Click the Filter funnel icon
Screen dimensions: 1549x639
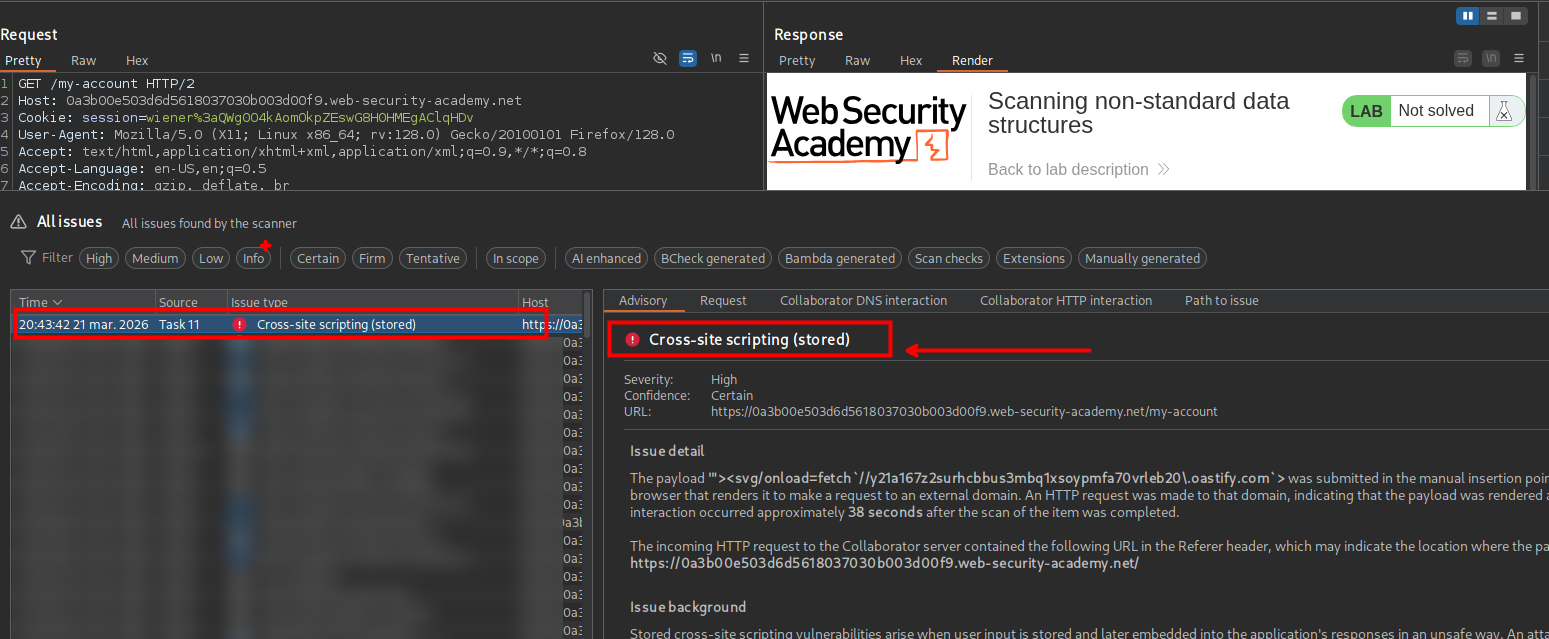coord(29,258)
